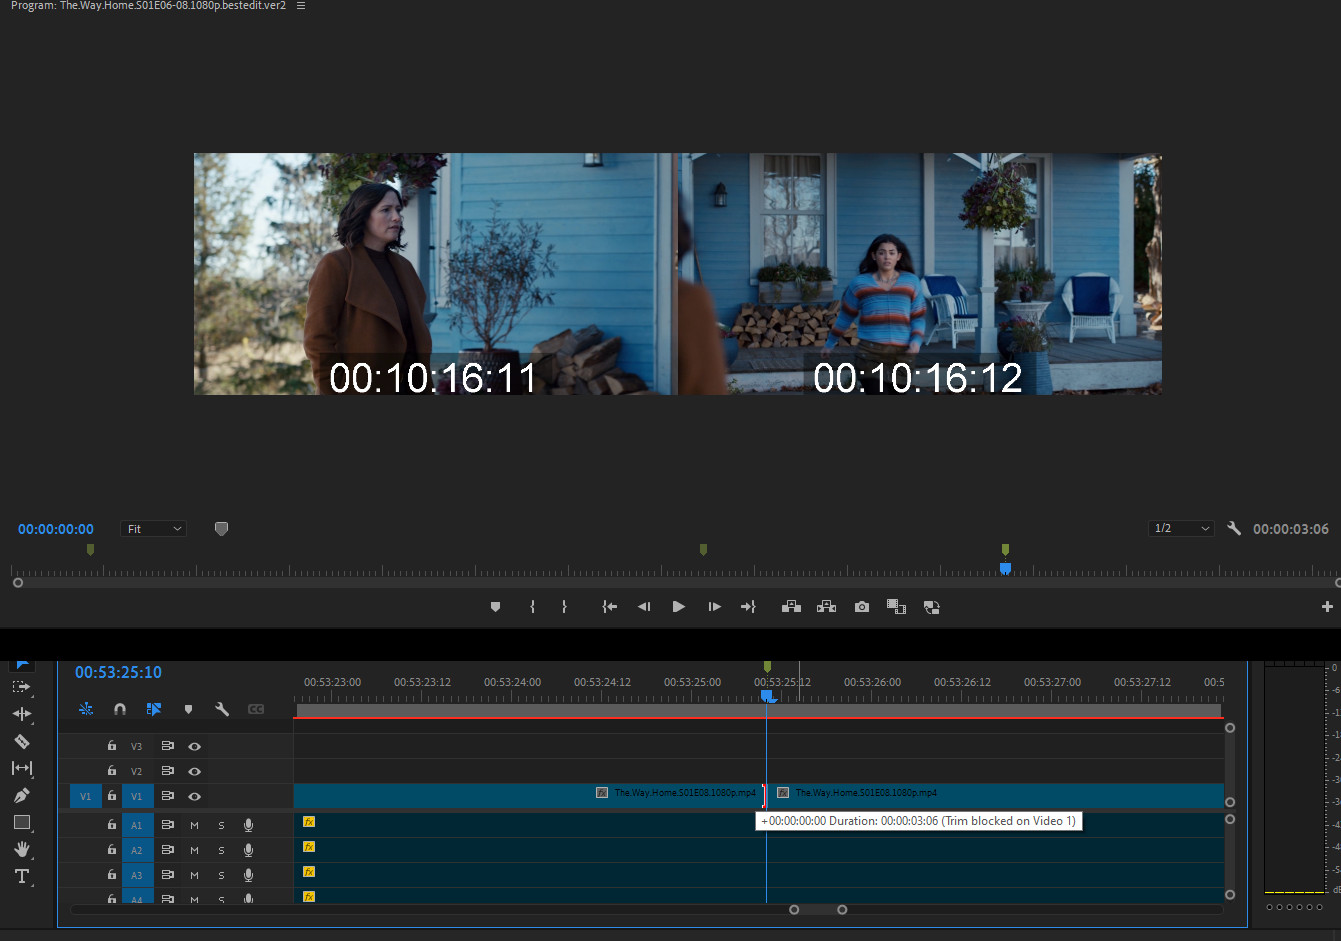The width and height of the screenshot is (1341, 941).
Task: Add a marker from timeline header
Action: point(188,709)
